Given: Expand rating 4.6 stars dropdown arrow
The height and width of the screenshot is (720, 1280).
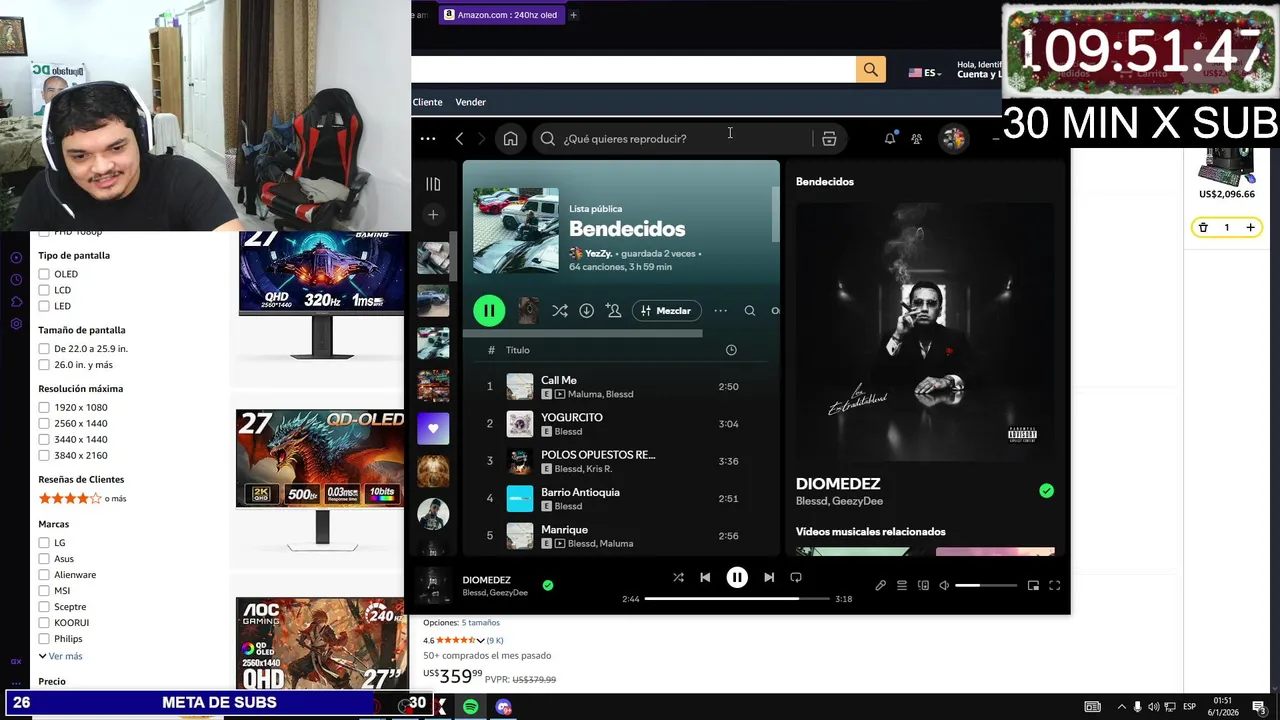Looking at the screenshot, I should [x=480, y=641].
